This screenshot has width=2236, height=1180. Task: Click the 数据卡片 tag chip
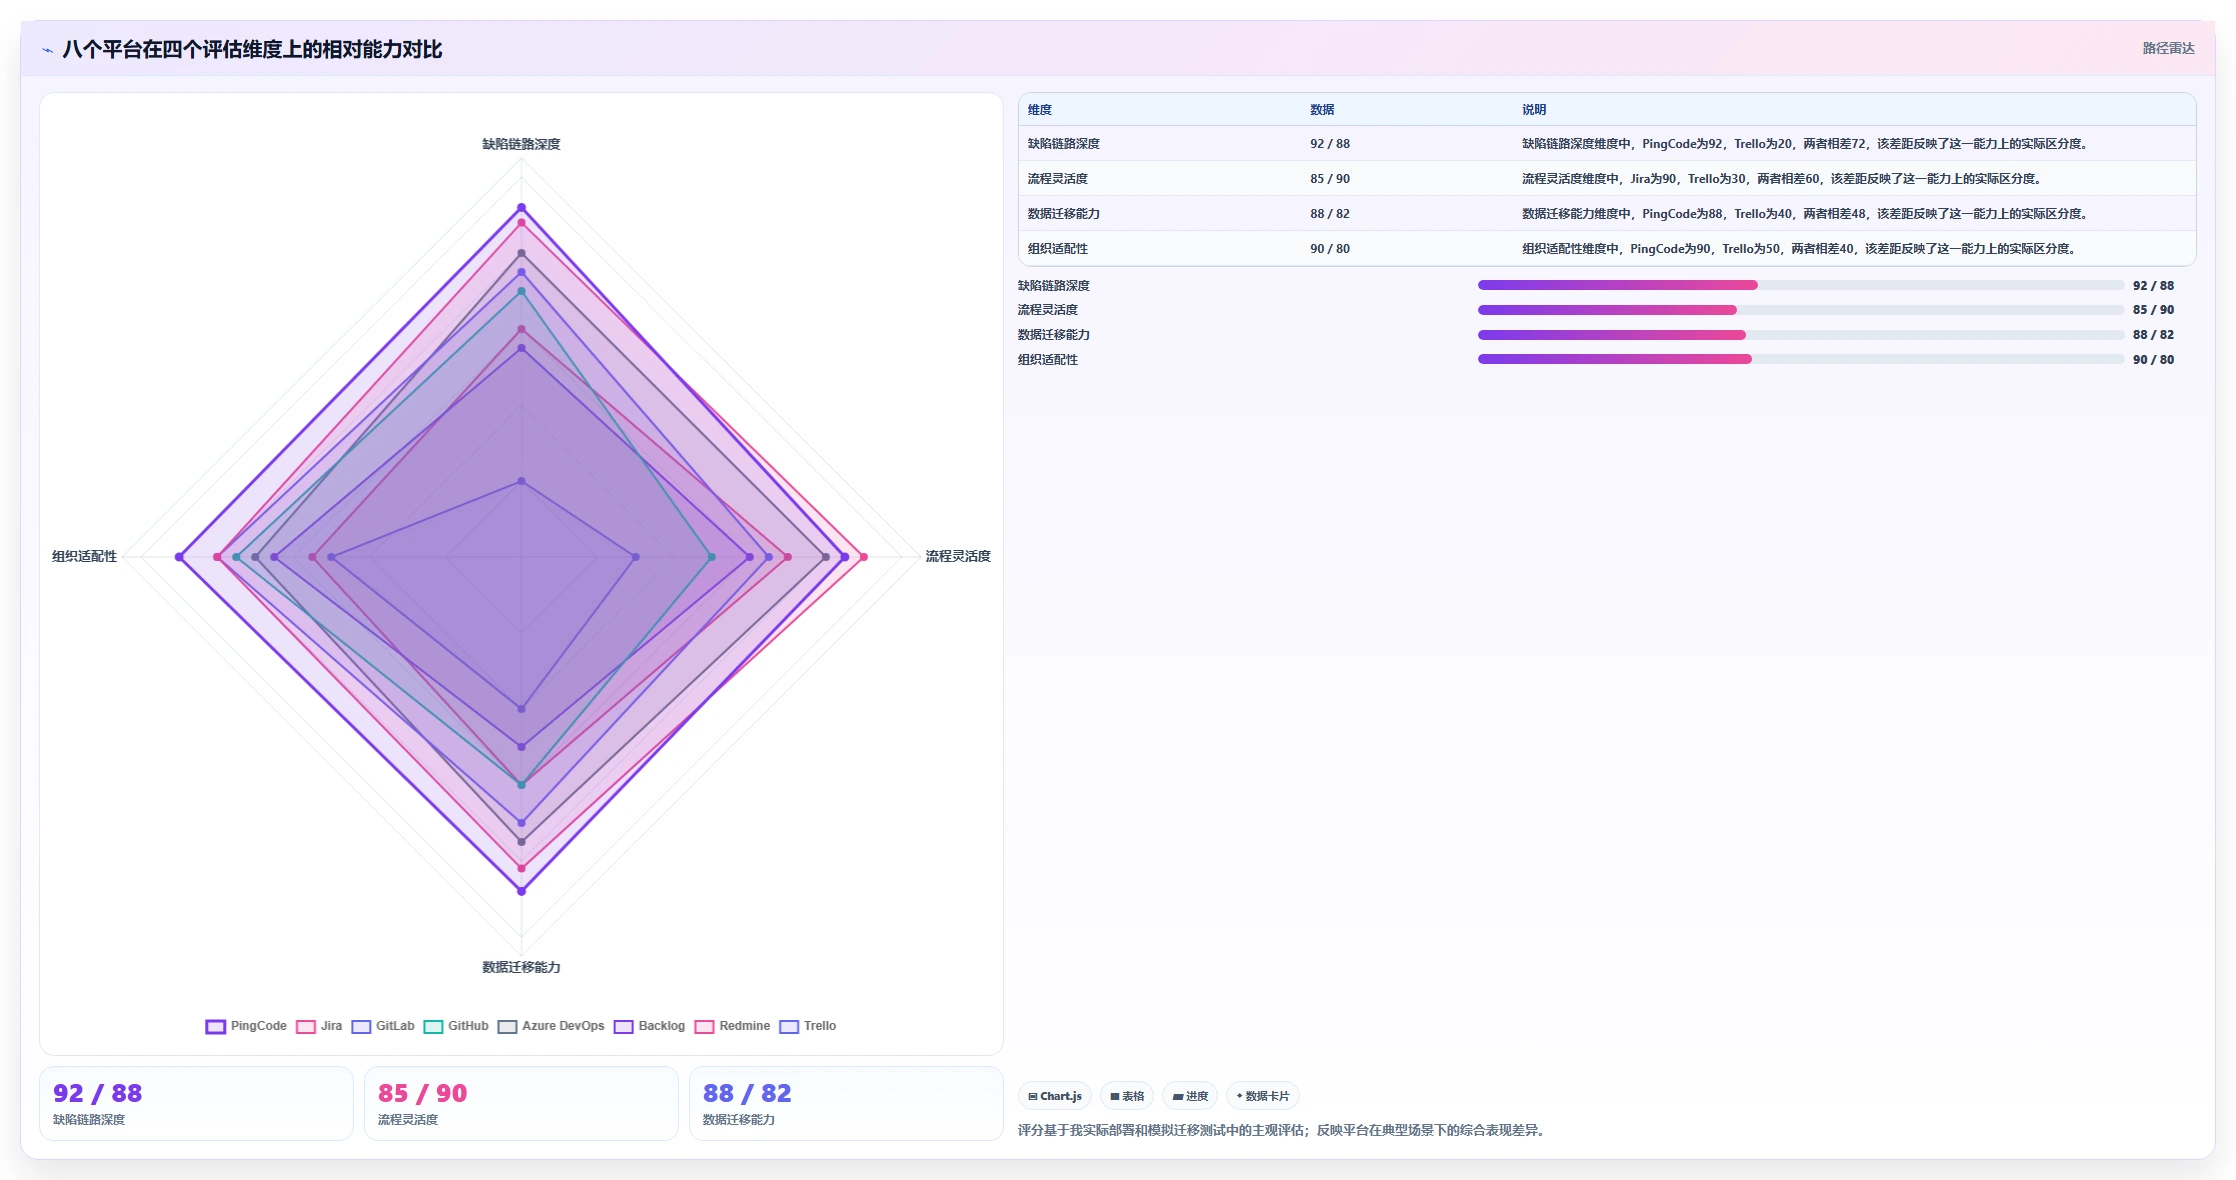(x=1263, y=1096)
